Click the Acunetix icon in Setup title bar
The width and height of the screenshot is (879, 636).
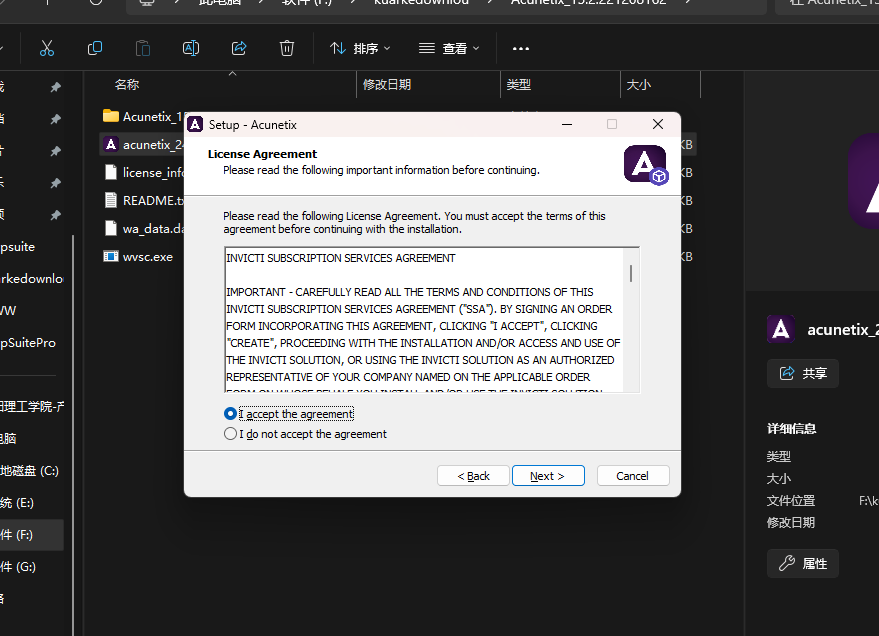point(195,124)
